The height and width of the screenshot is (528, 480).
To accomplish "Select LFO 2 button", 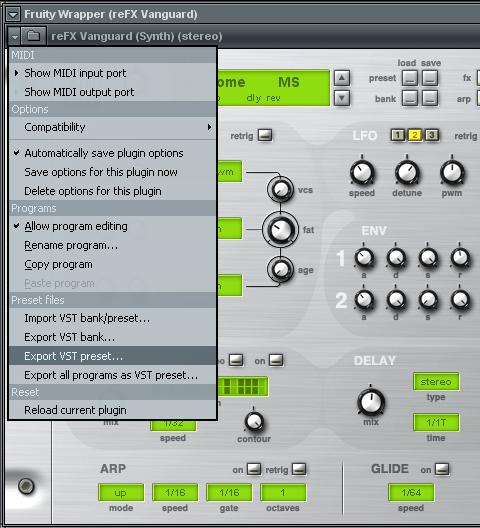I will pos(415,135).
